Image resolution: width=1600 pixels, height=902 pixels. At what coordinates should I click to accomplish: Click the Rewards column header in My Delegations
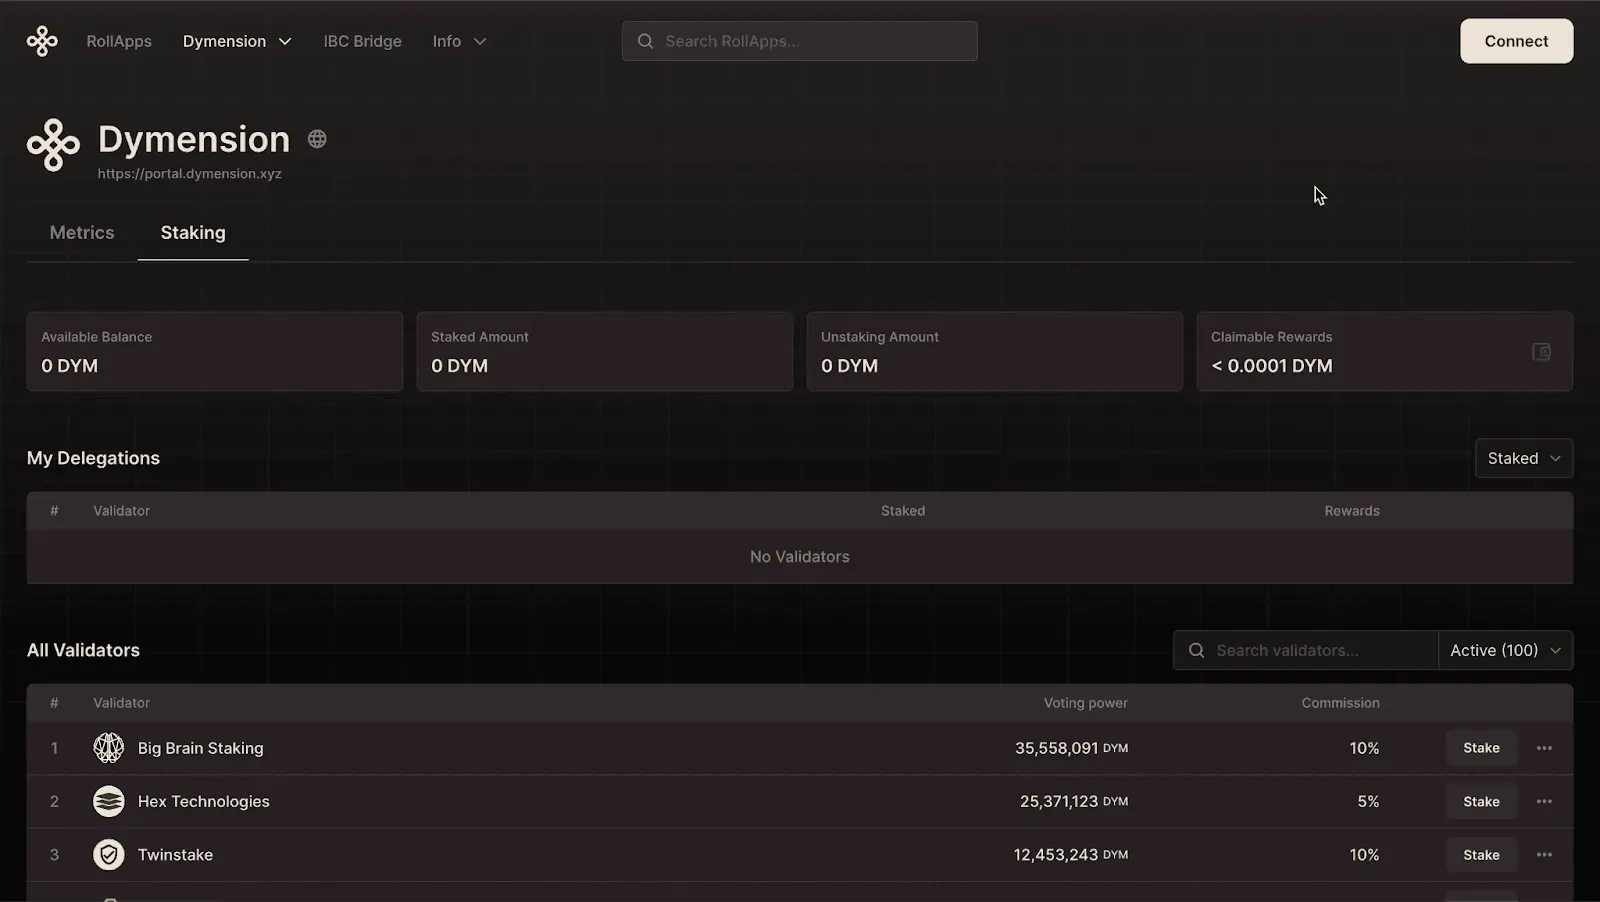click(1352, 511)
